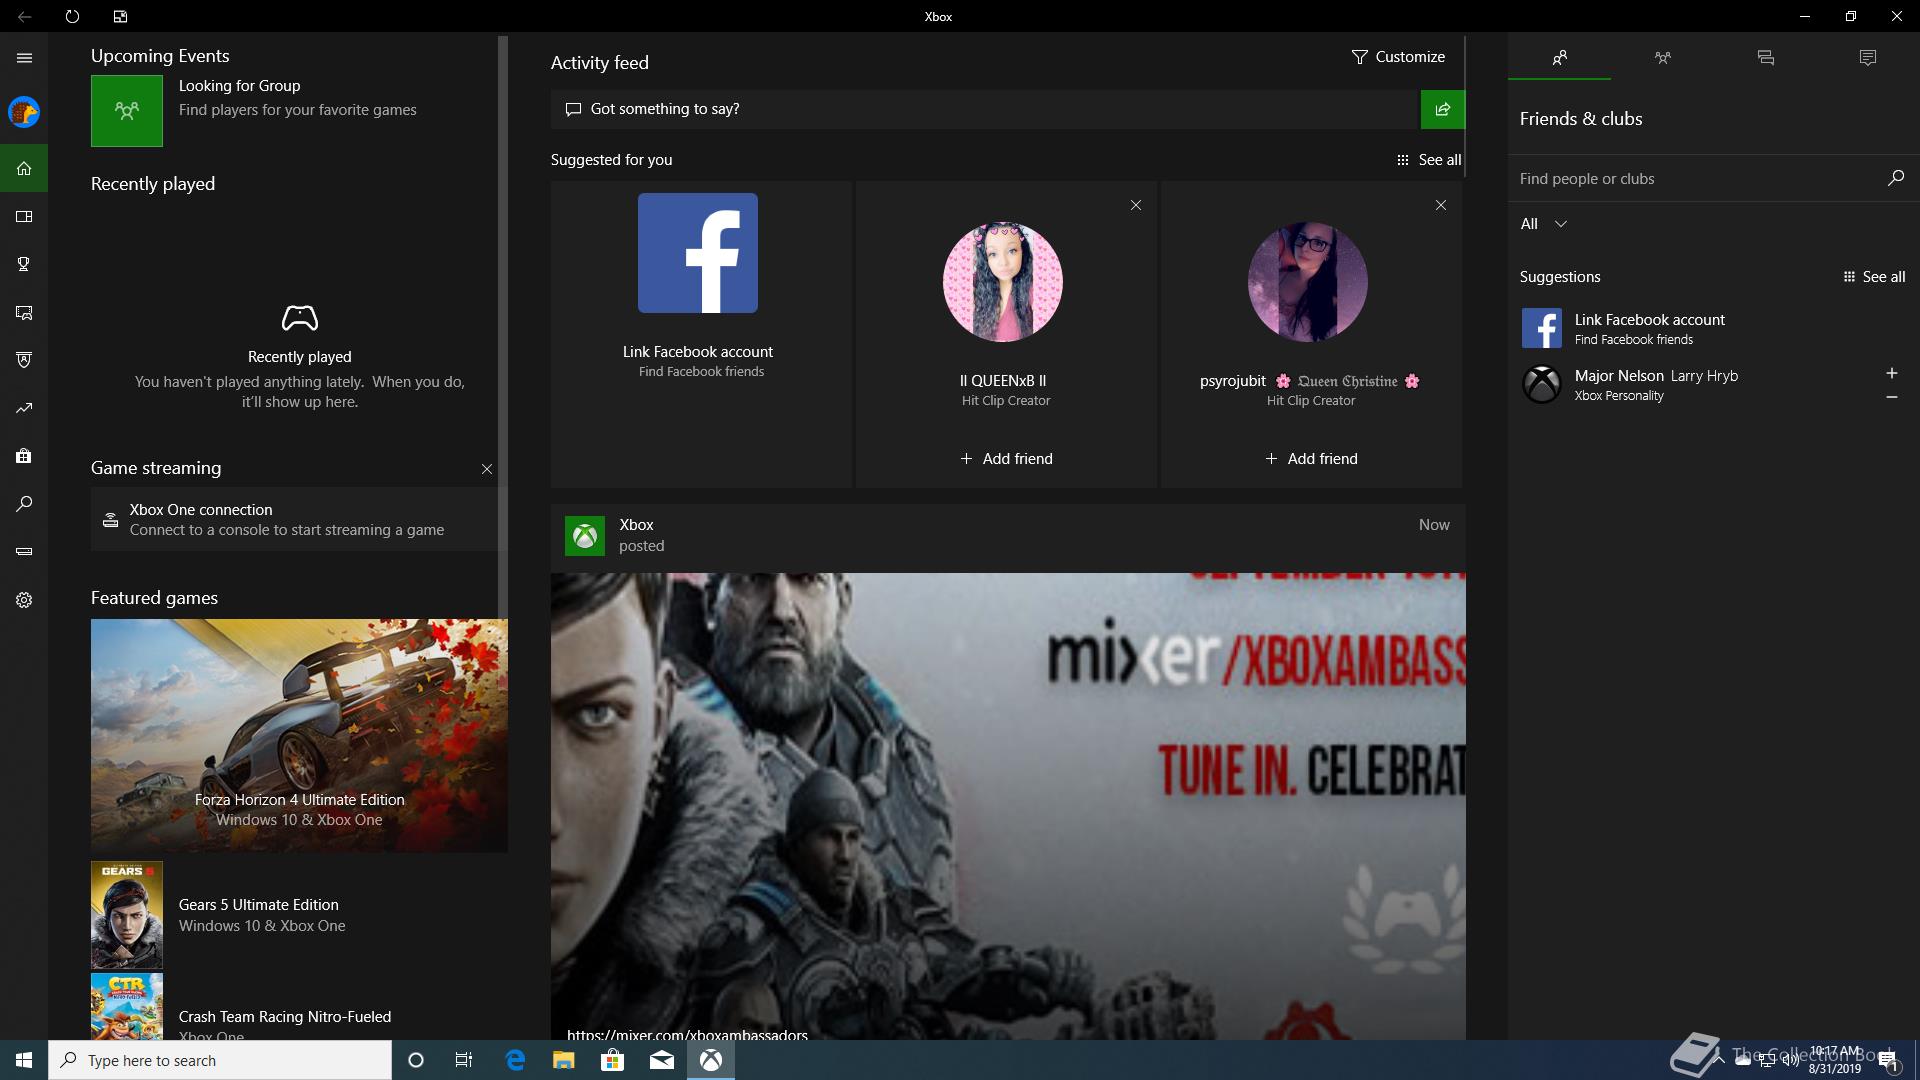1920x1080 pixels.
Task: Click Link Facebook account card
Action: click(x=701, y=334)
